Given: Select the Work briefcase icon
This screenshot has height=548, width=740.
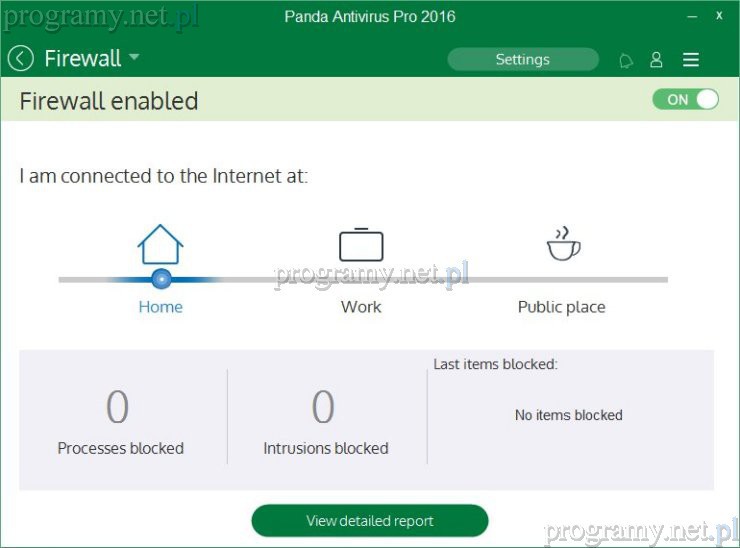Looking at the screenshot, I should (x=361, y=244).
